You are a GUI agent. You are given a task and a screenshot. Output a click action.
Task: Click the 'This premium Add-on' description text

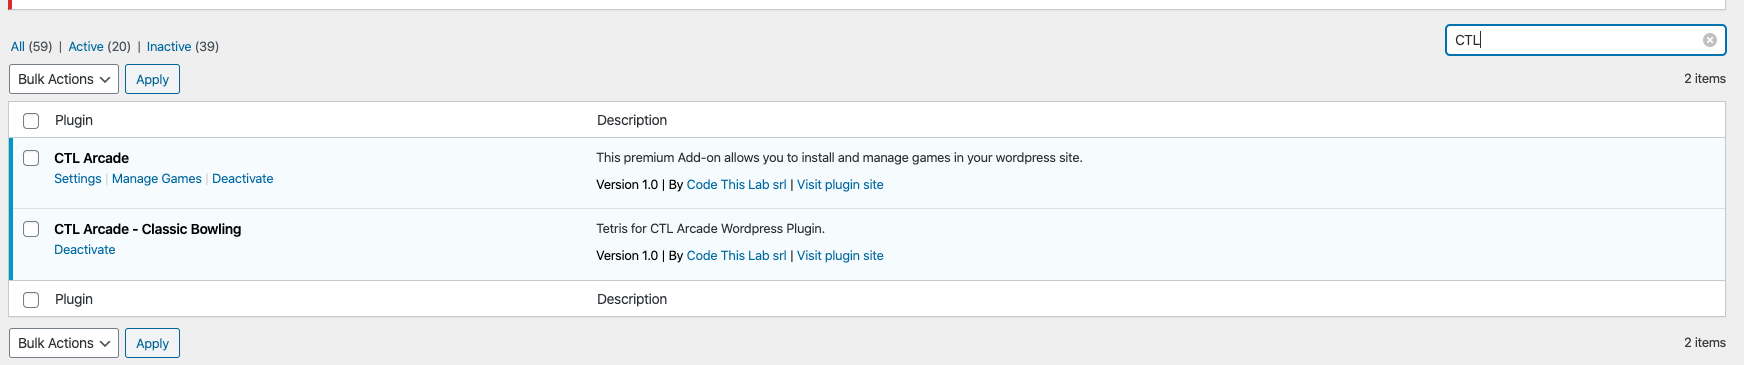click(840, 157)
